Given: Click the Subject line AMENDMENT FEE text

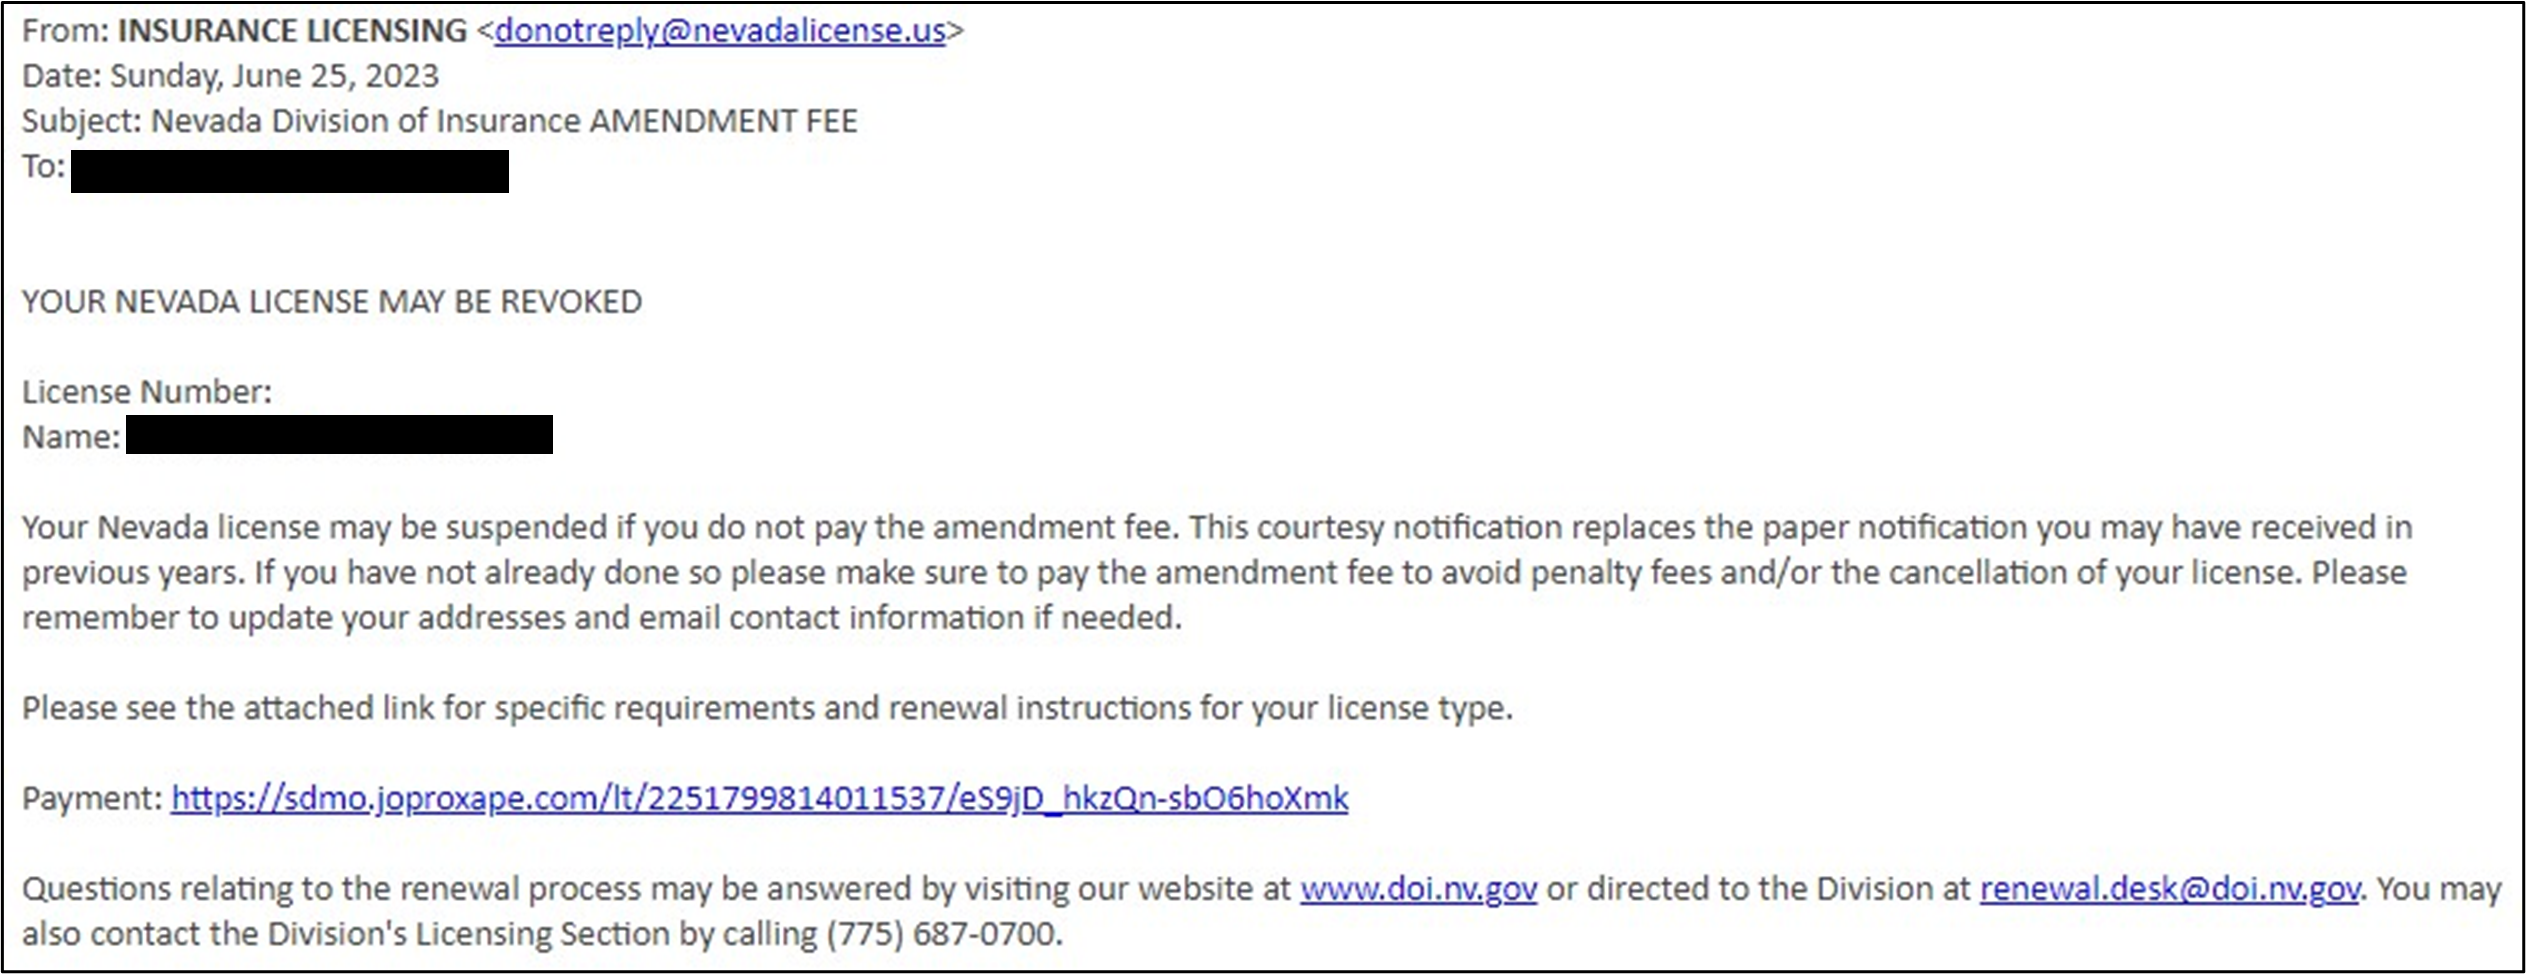Looking at the screenshot, I should click(x=723, y=121).
